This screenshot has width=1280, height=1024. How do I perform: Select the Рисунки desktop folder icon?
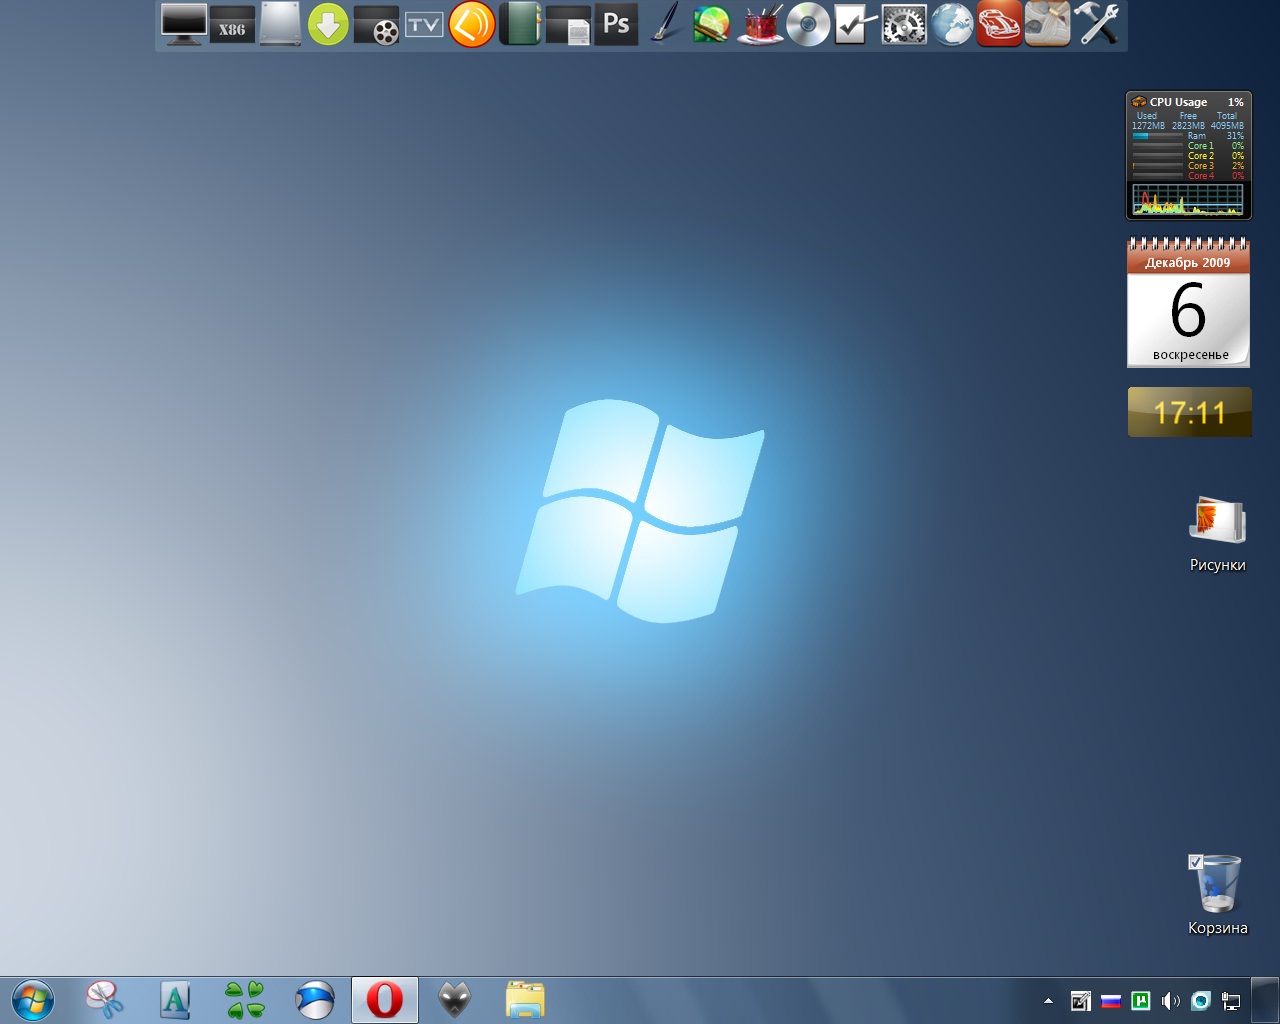point(1217,534)
